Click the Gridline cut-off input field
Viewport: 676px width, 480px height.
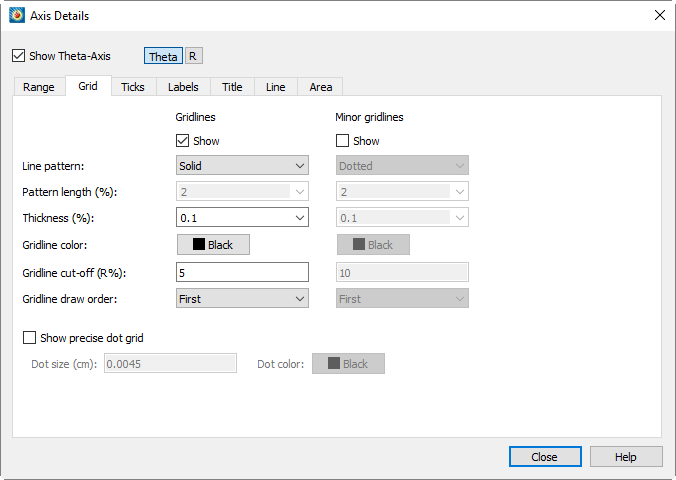point(242,272)
